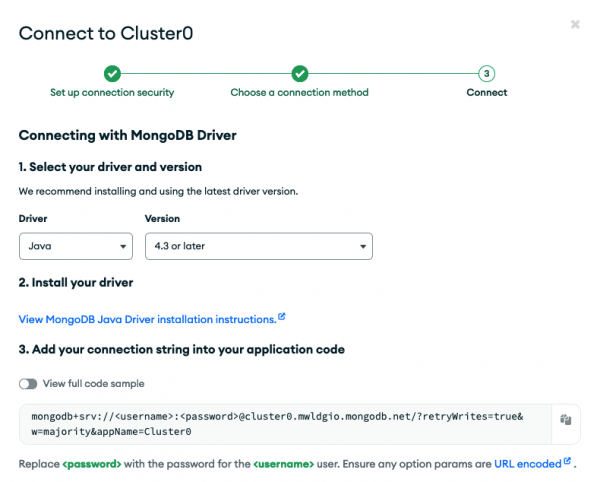Open the Version dropdown showing 4.3 or later
Screen dimensions: 600x482
pos(258,246)
